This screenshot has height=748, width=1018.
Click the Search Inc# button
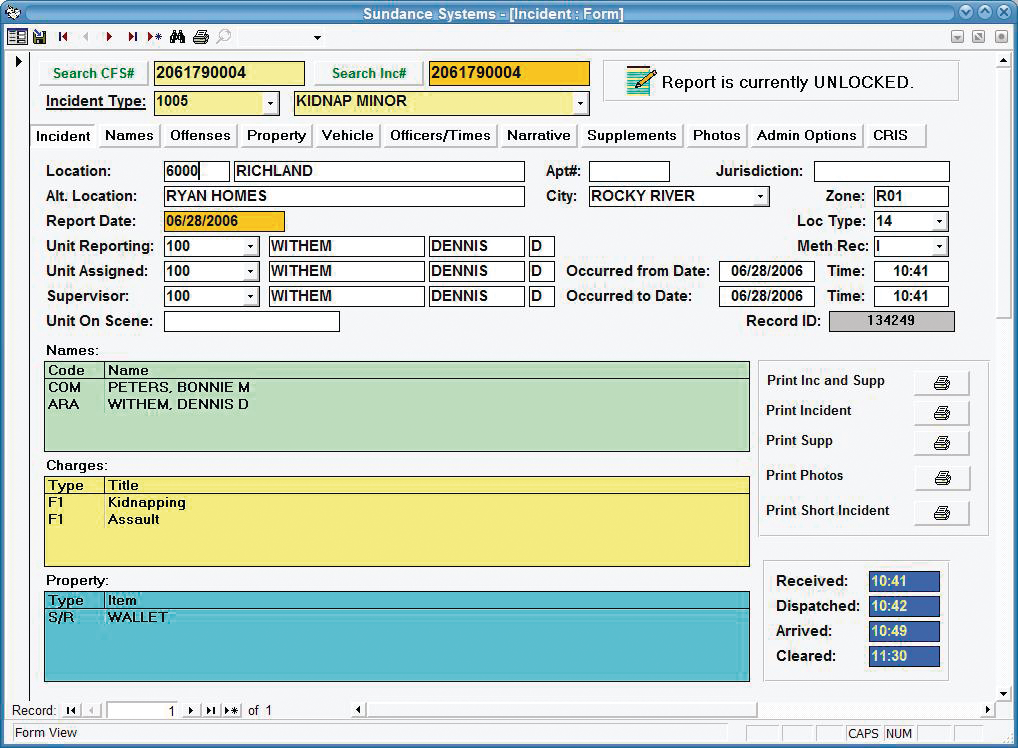369,73
